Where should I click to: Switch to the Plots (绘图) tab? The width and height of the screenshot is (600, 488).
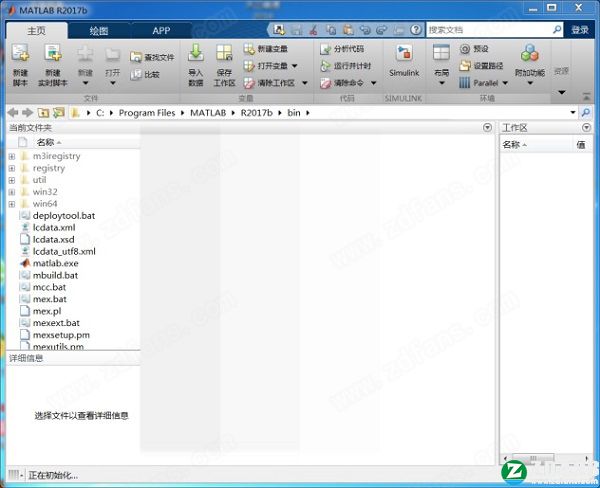[99, 31]
